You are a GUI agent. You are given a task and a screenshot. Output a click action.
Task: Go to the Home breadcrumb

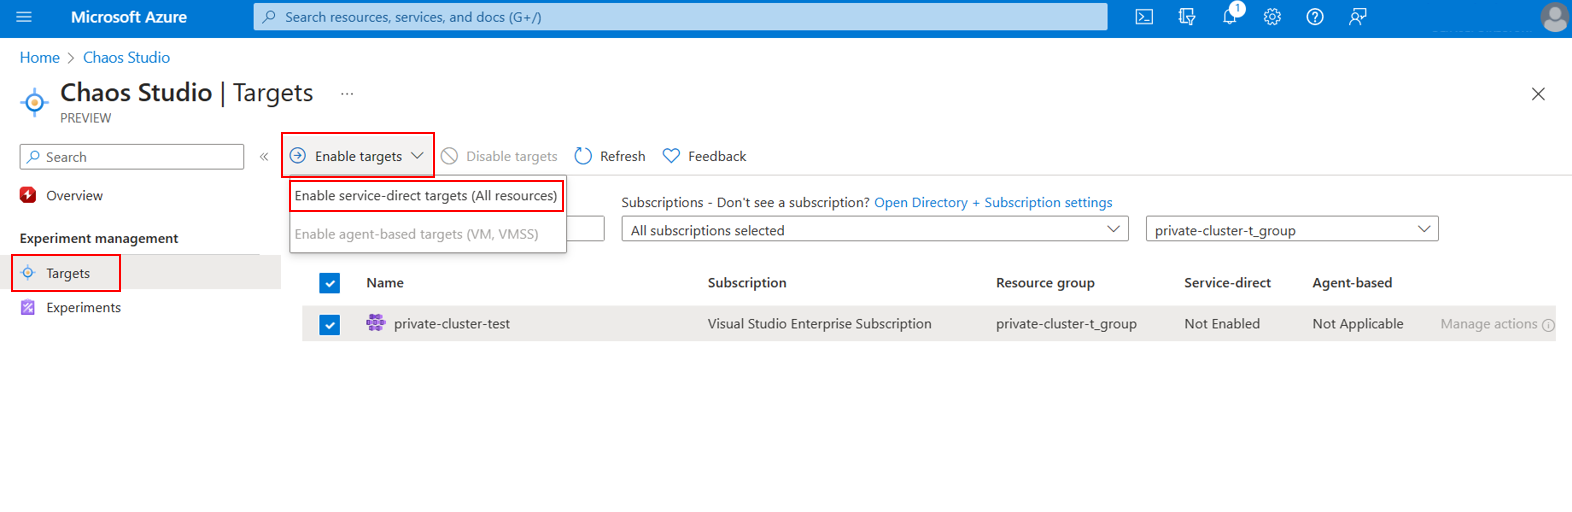pyautogui.click(x=40, y=57)
